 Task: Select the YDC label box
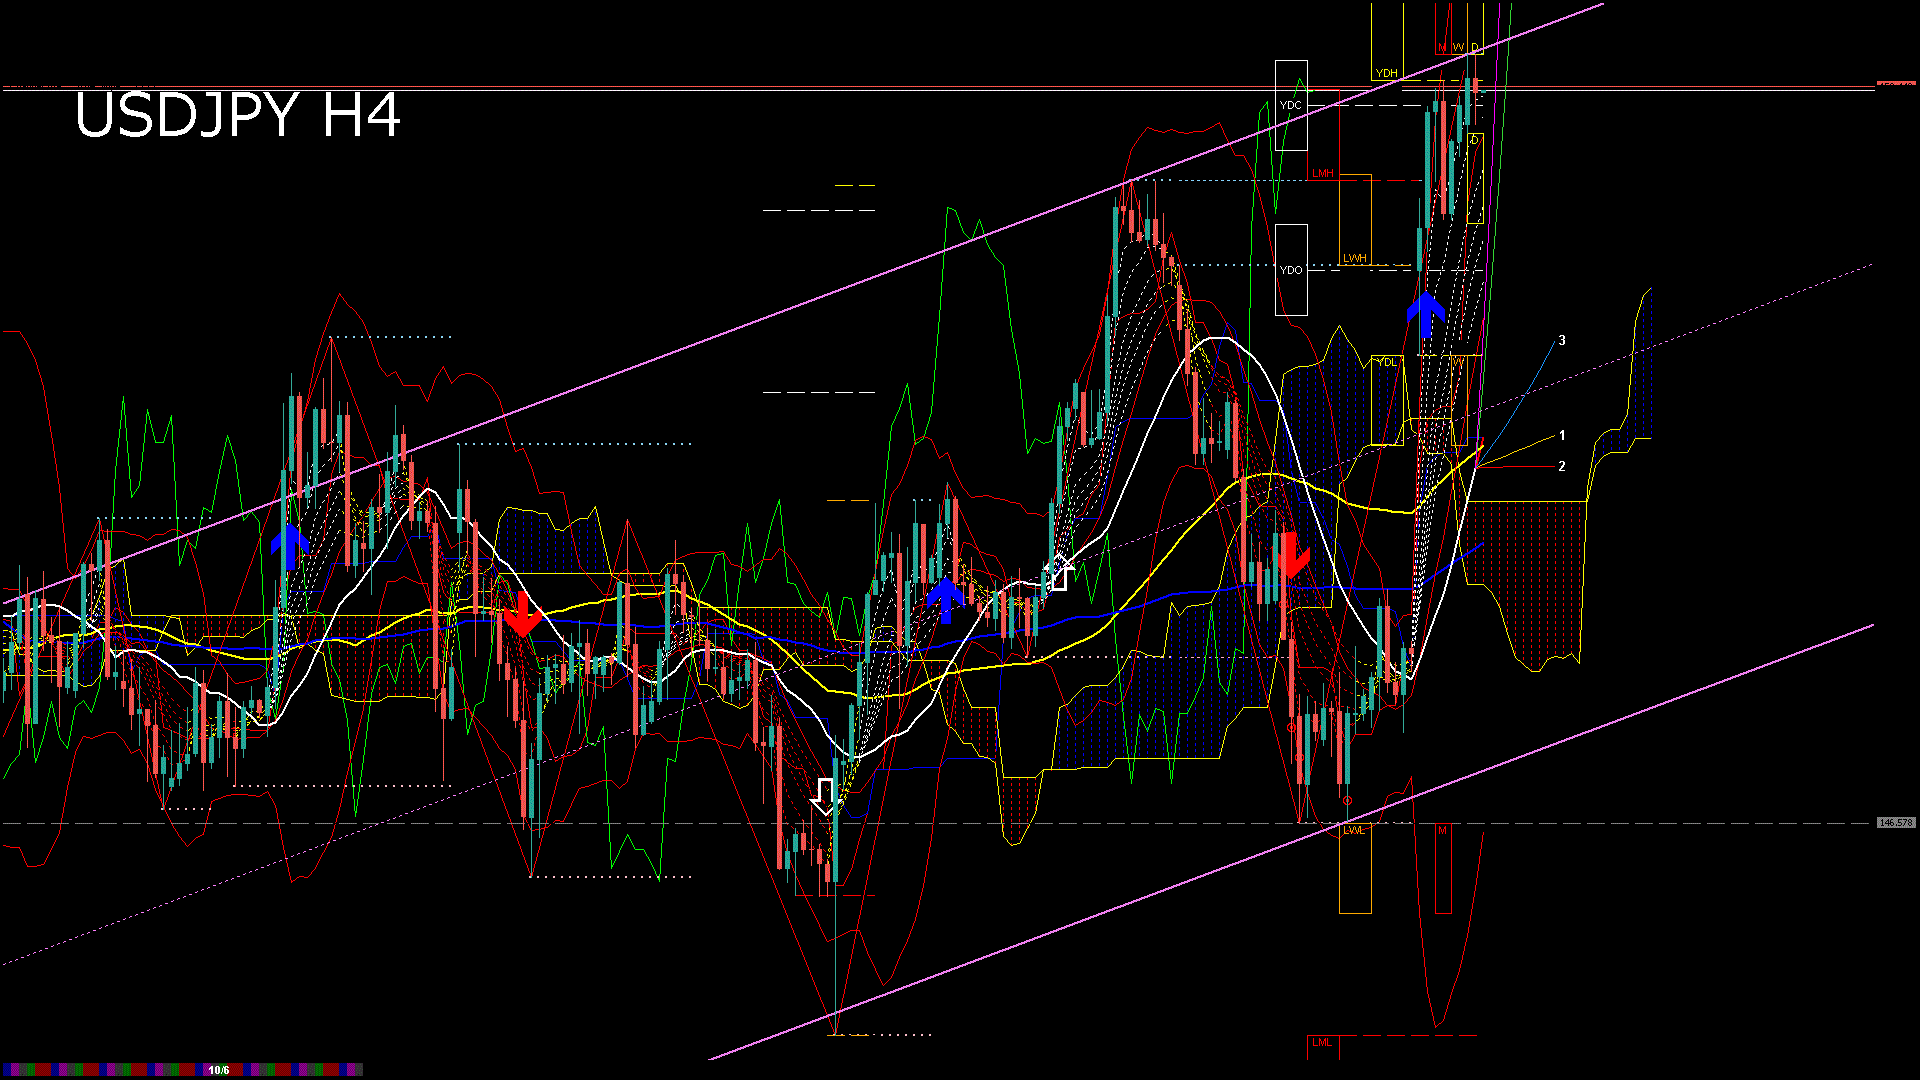tap(1291, 105)
